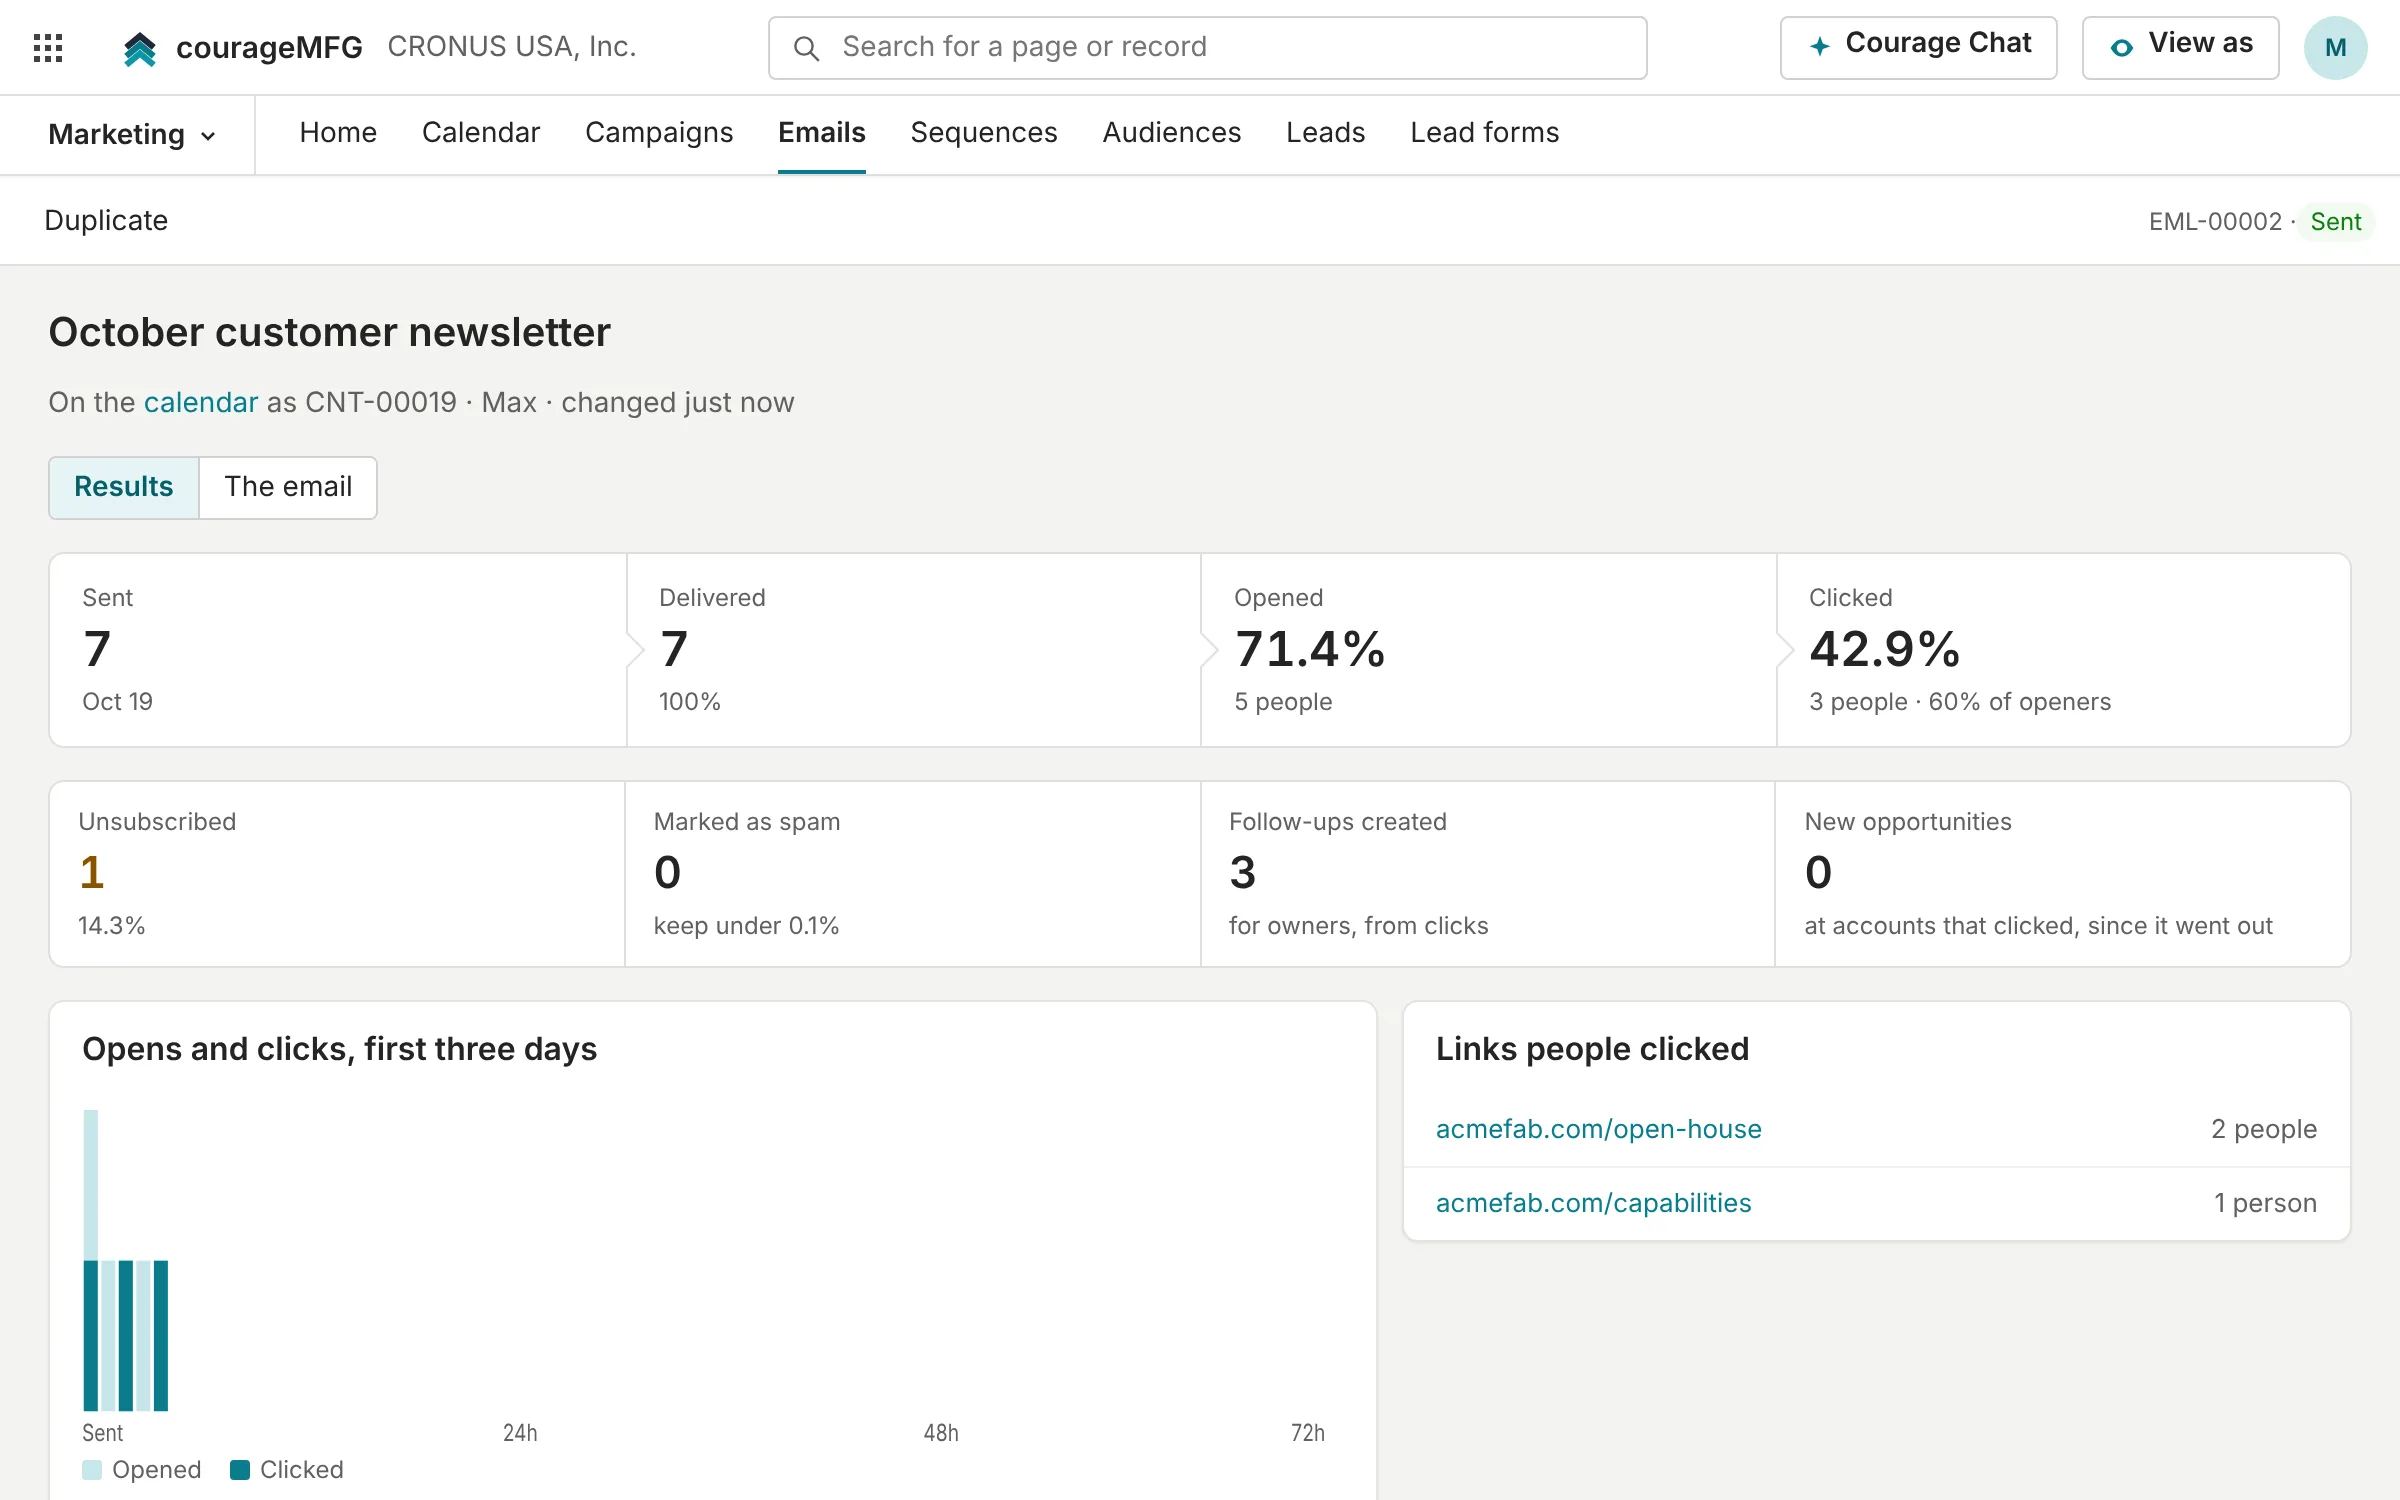
Task: Open the user avatar M
Action: (2335, 47)
